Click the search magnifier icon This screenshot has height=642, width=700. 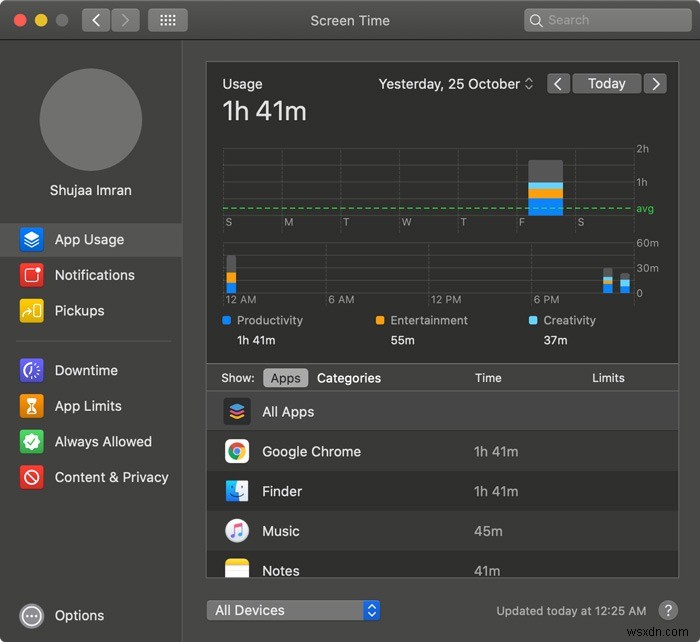coord(536,21)
